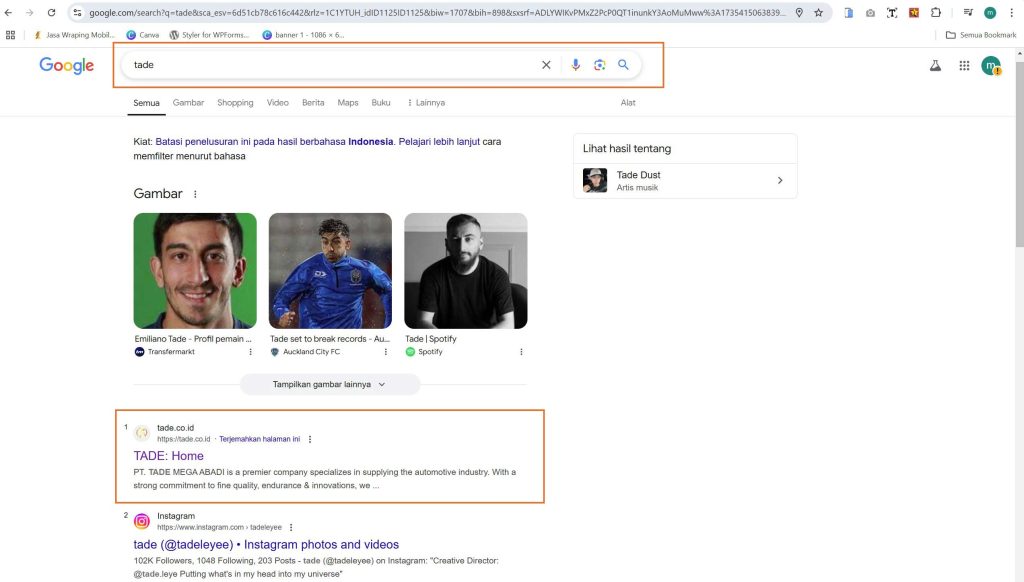This screenshot has height=582, width=1024.
Task: Open the Tade Spotify image thumbnail
Action: point(465,270)
